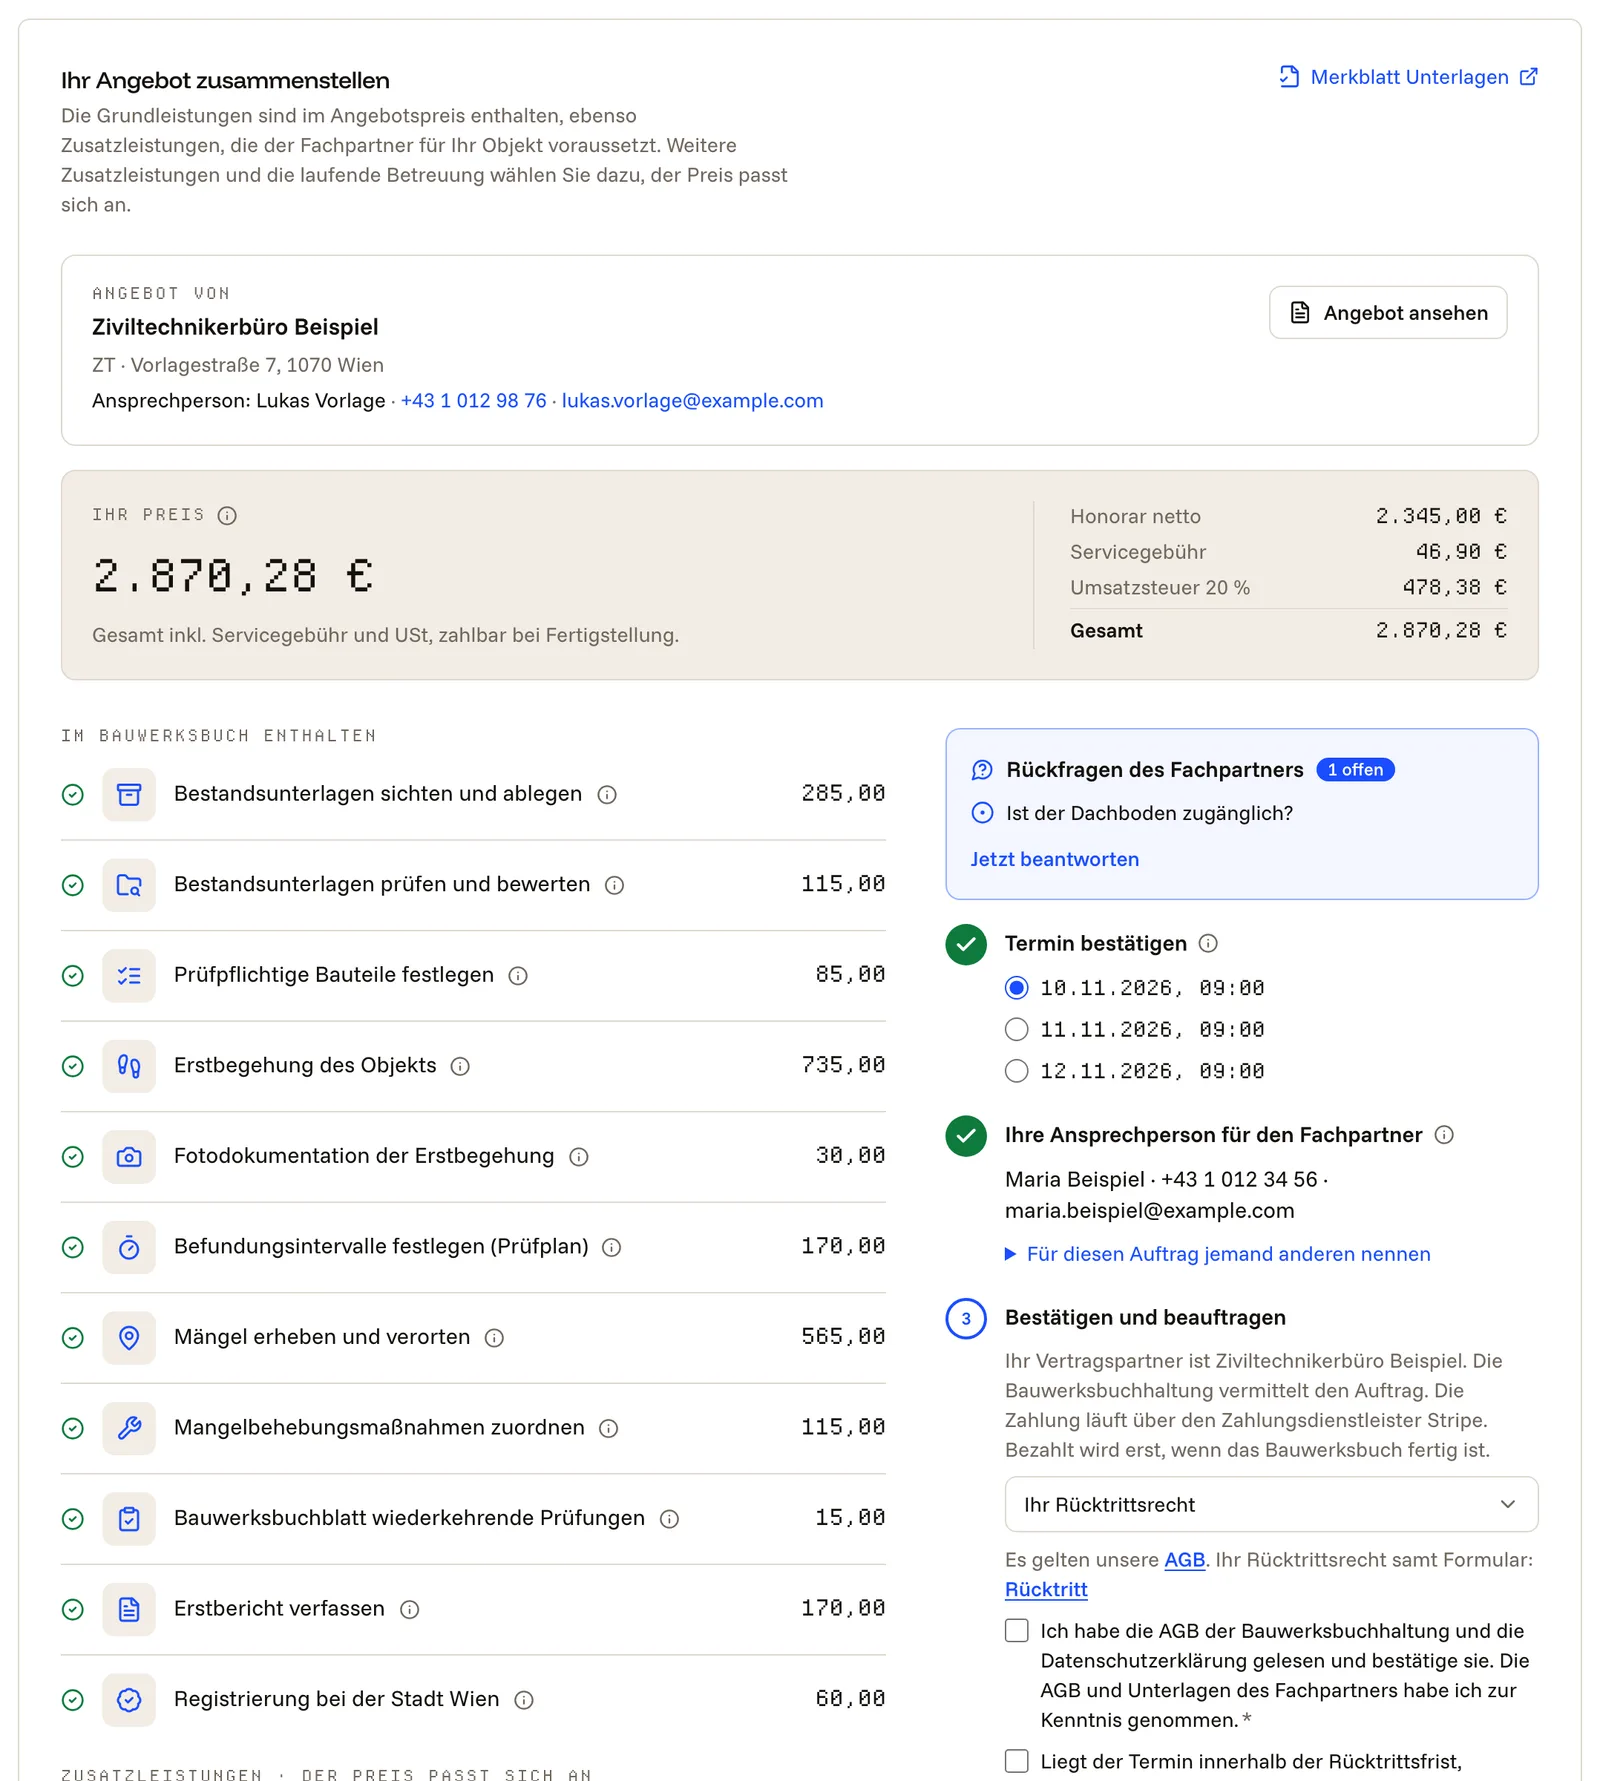1600x1781 pixels.
Task: Click the map pin icon for Mängel erheben
Action: 129,1338
